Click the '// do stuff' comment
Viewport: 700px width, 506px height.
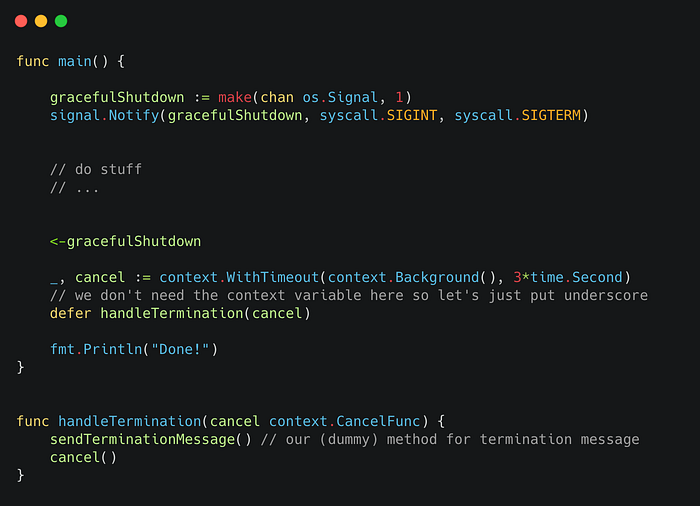(96, 169)
